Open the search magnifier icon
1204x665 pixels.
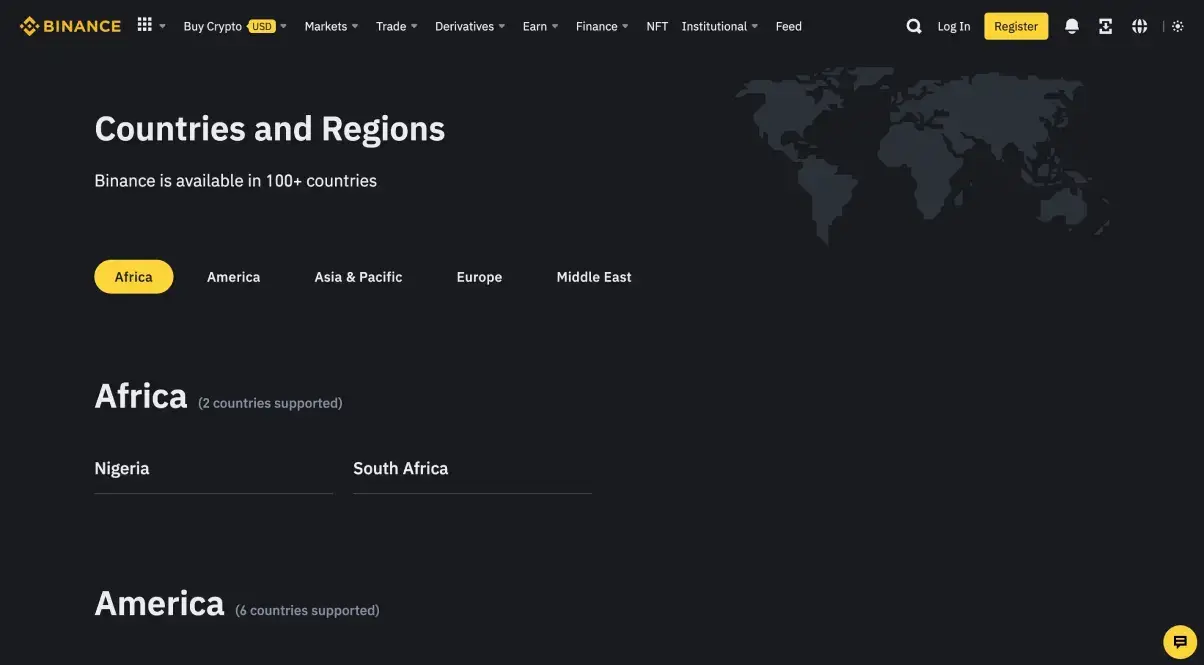click(914, 27)
